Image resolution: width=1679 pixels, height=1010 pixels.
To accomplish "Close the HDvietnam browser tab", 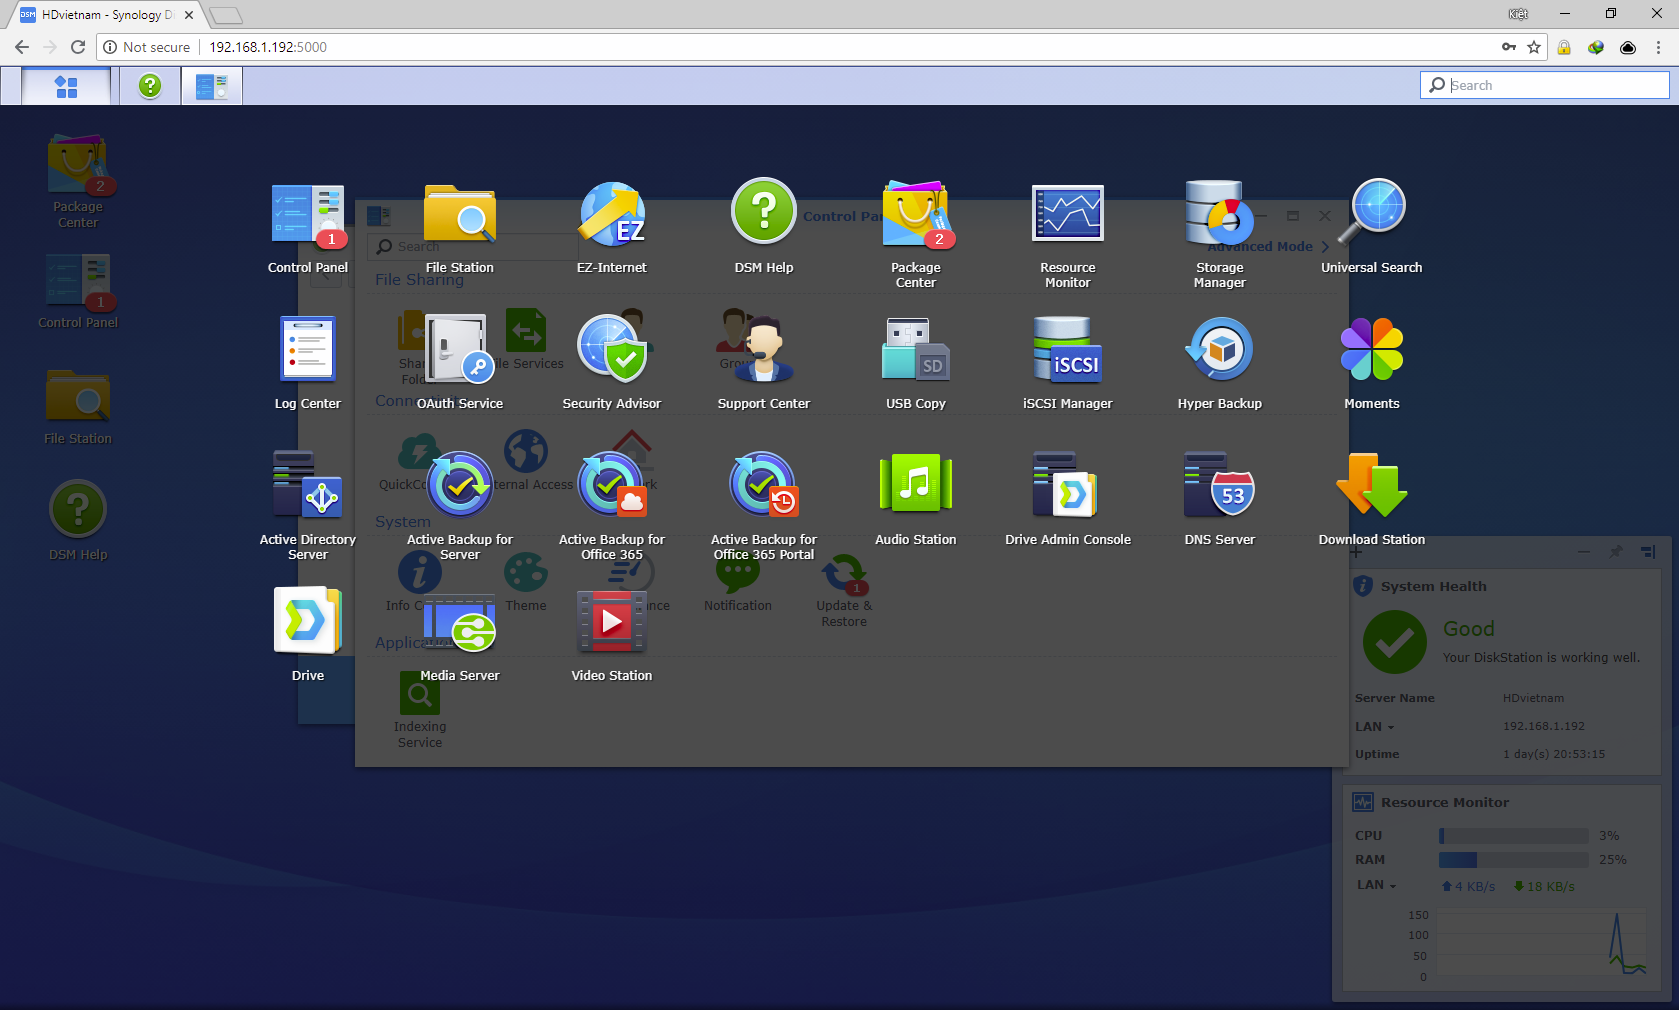I will tap(189, 15).
